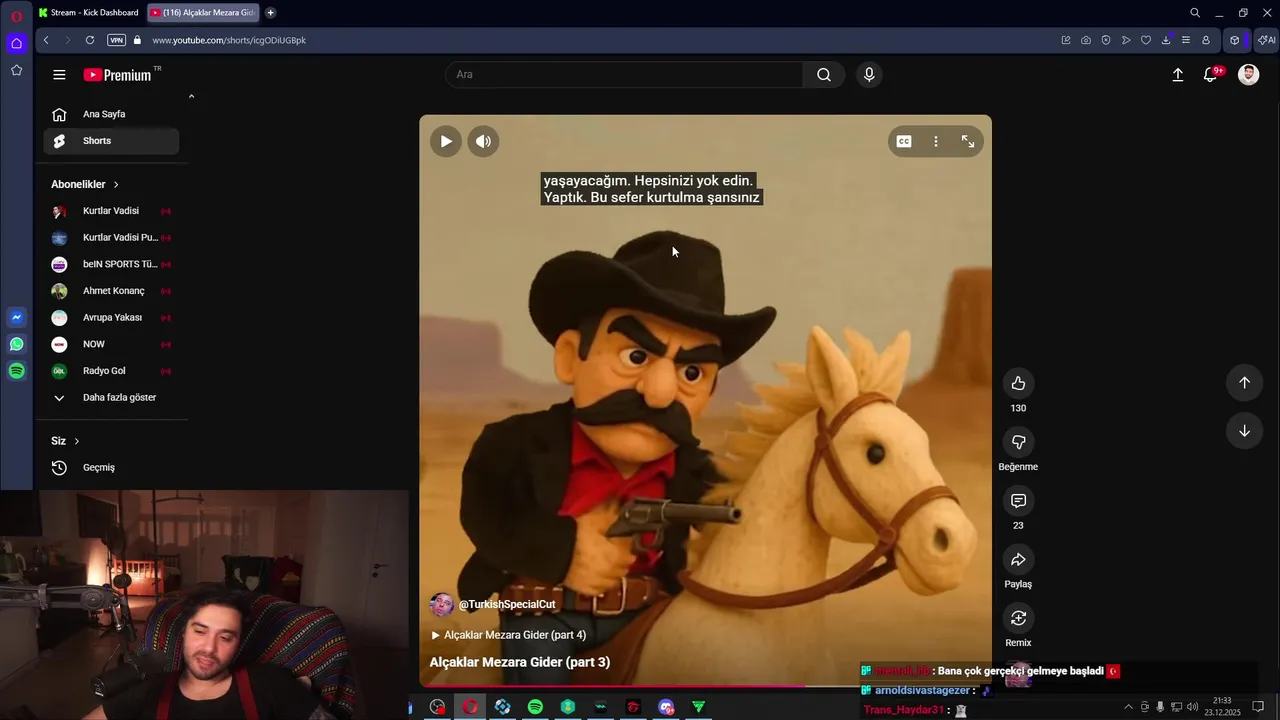Reload the current page
Viewport: 1280px width, 720px height.
90,40
